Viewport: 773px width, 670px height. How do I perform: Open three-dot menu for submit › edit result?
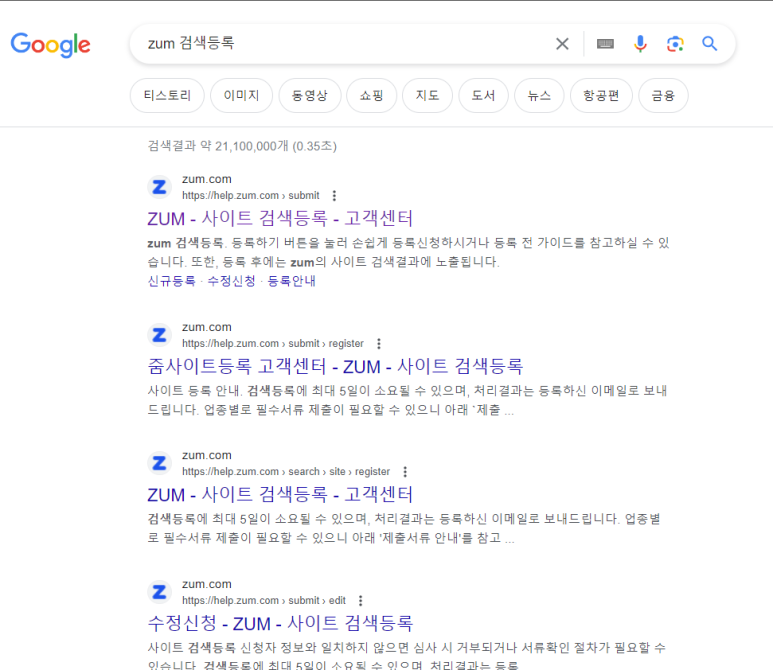point(360,600)
